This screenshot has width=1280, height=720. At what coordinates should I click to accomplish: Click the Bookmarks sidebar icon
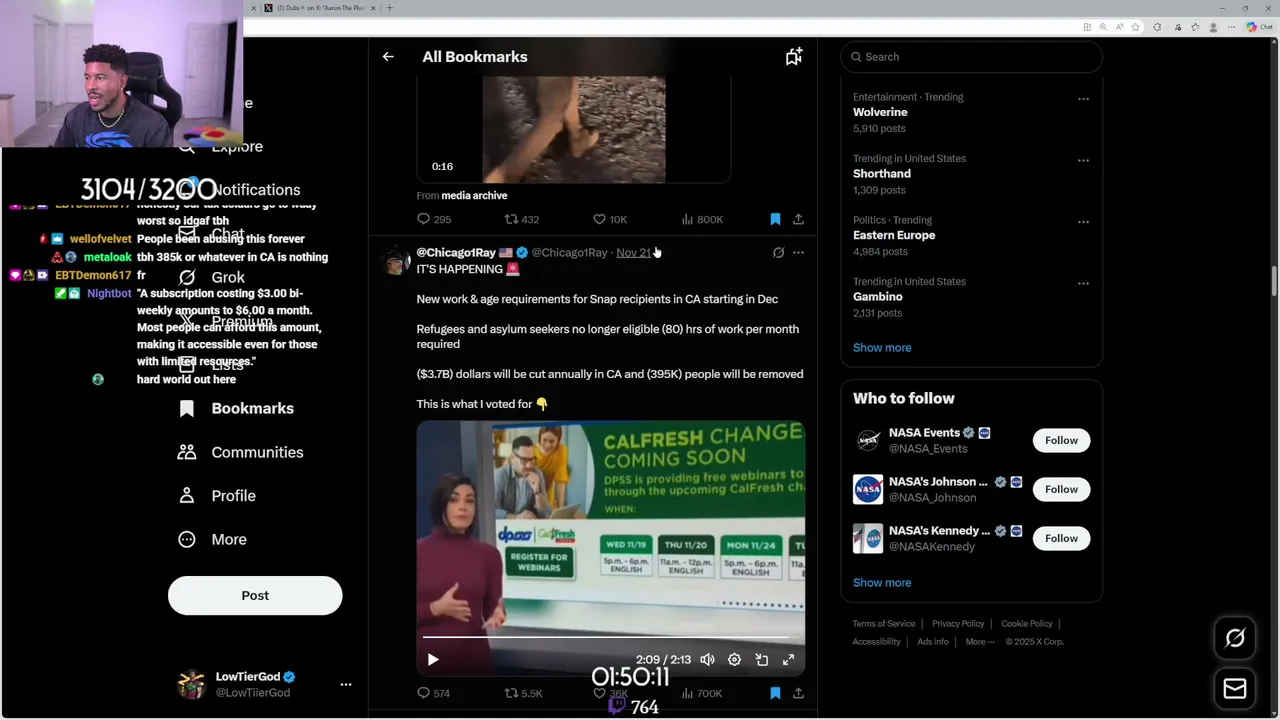(187, 408)
